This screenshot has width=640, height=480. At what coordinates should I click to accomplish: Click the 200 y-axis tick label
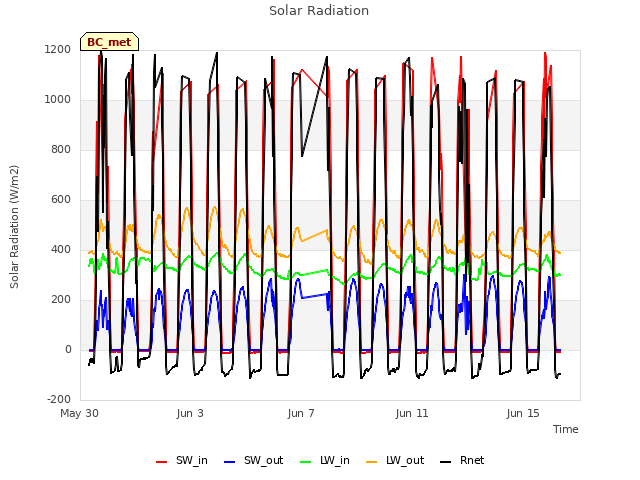61,300
